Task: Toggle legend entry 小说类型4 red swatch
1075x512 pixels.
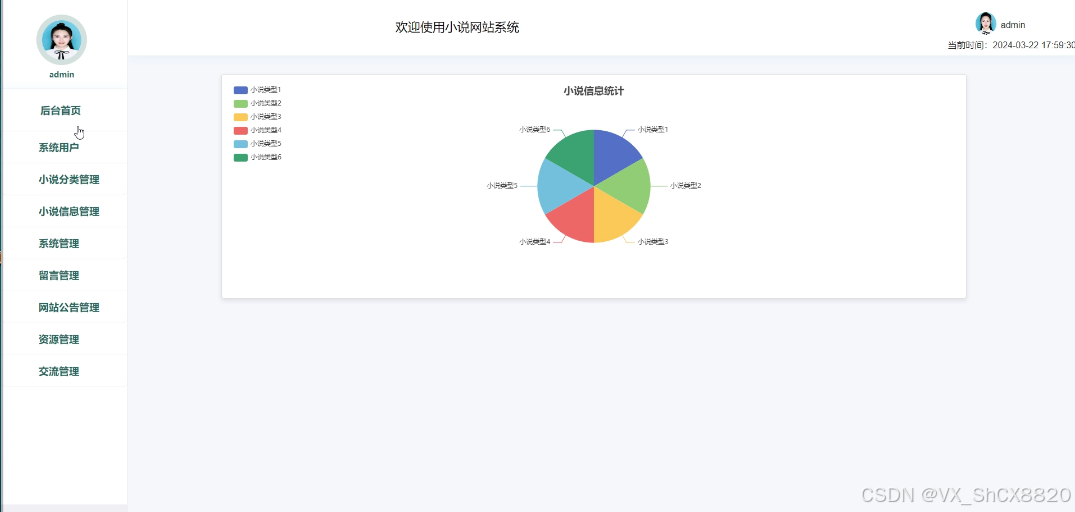Action: [241, 130]
